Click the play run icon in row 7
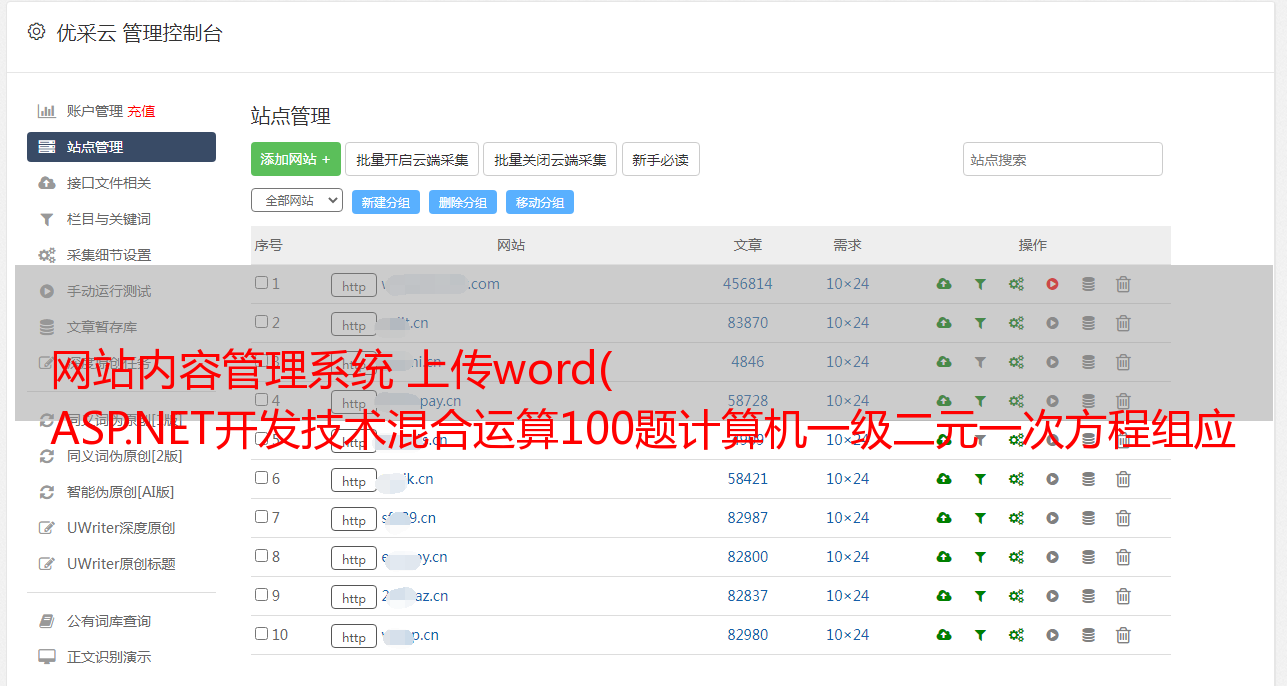 1052,518
